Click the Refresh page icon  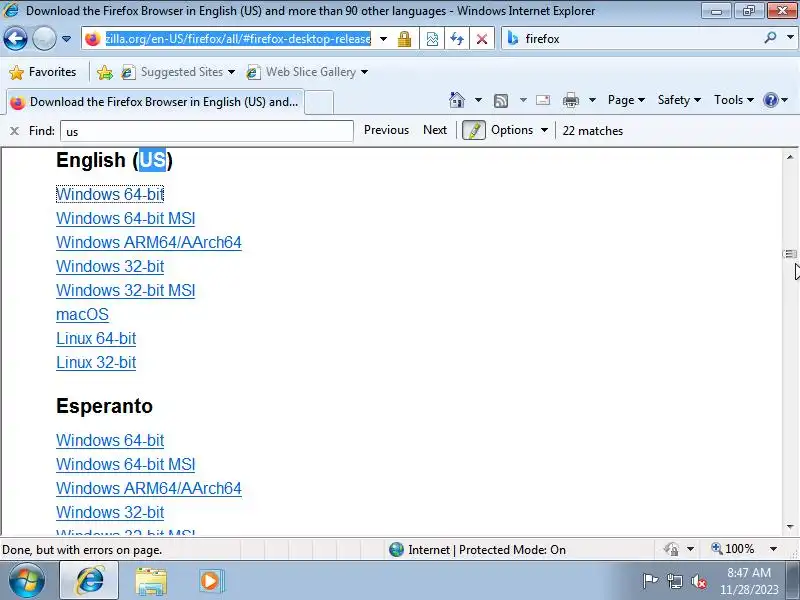[457, 39]
